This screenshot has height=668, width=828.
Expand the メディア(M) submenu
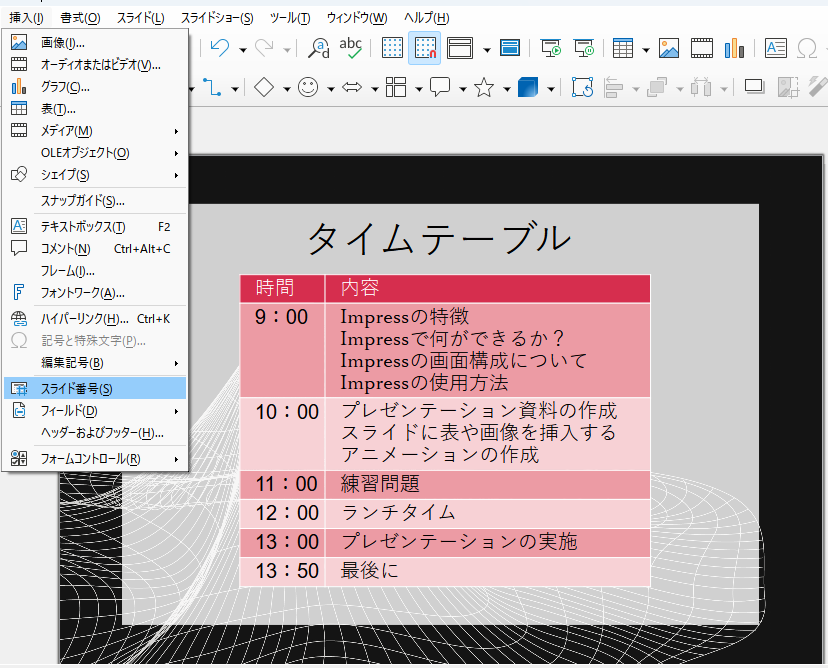pos(95,131)
